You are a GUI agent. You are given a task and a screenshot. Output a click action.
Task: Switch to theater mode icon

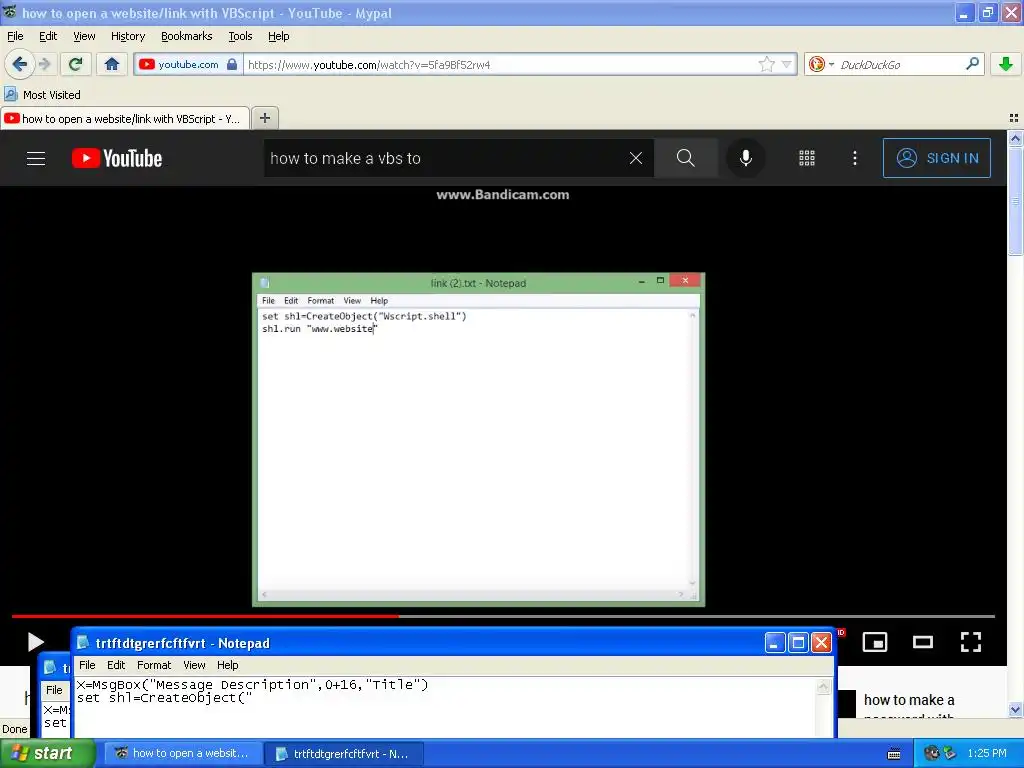[x=922, y=642]
